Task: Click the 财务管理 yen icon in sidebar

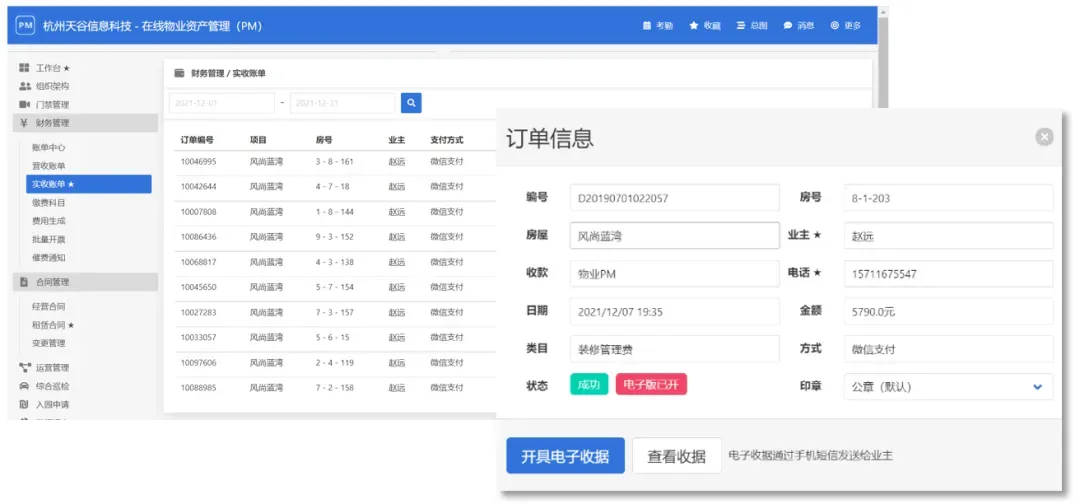Action: [x=23, y=123]
